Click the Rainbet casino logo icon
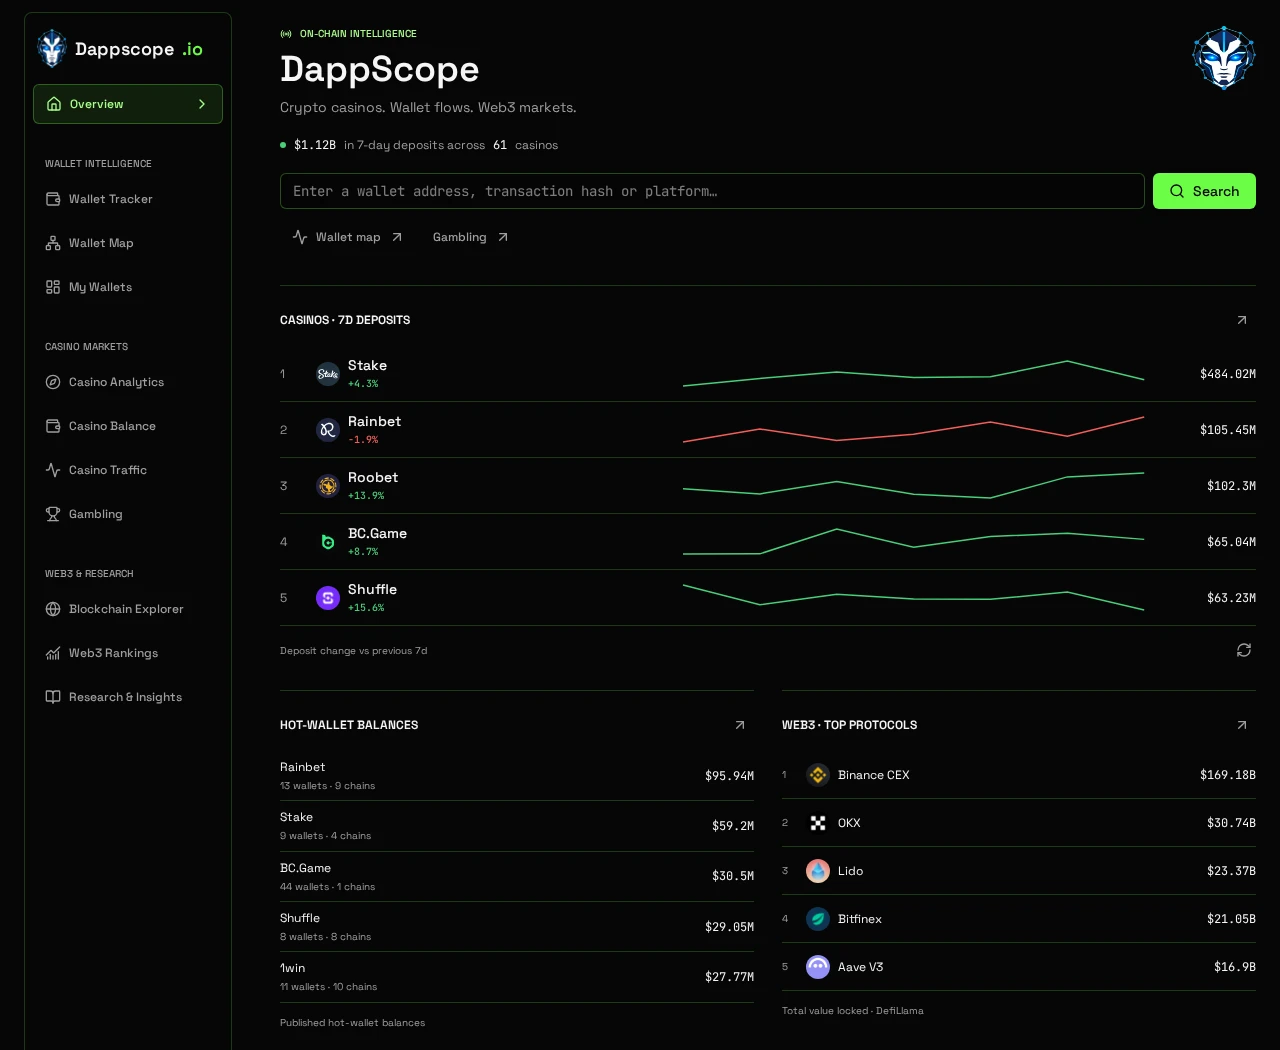The image size is (1280, 1050). coord(328,430)
